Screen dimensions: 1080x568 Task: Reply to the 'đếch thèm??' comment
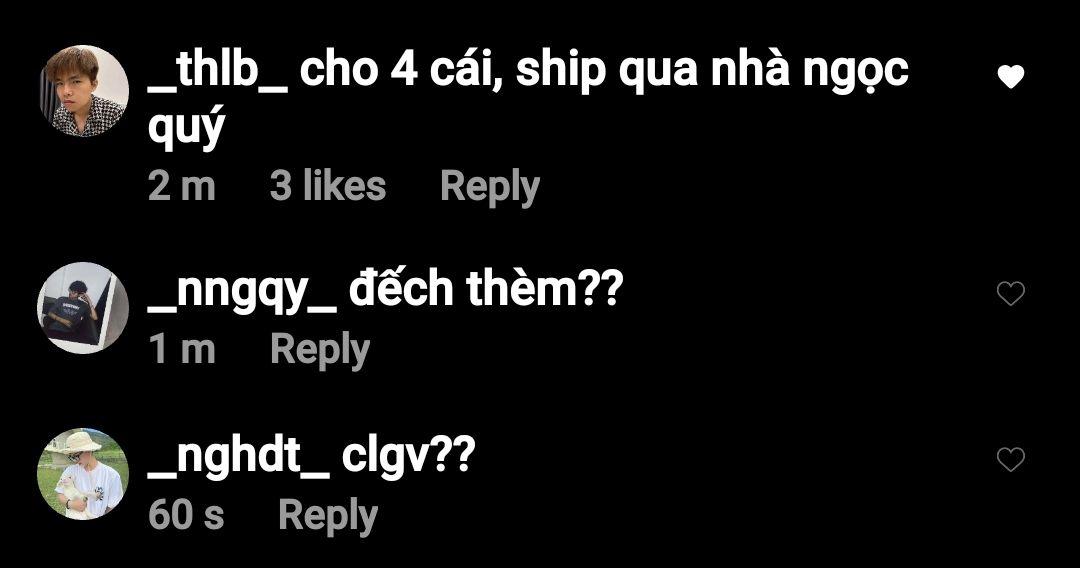[x=320, y=349]
